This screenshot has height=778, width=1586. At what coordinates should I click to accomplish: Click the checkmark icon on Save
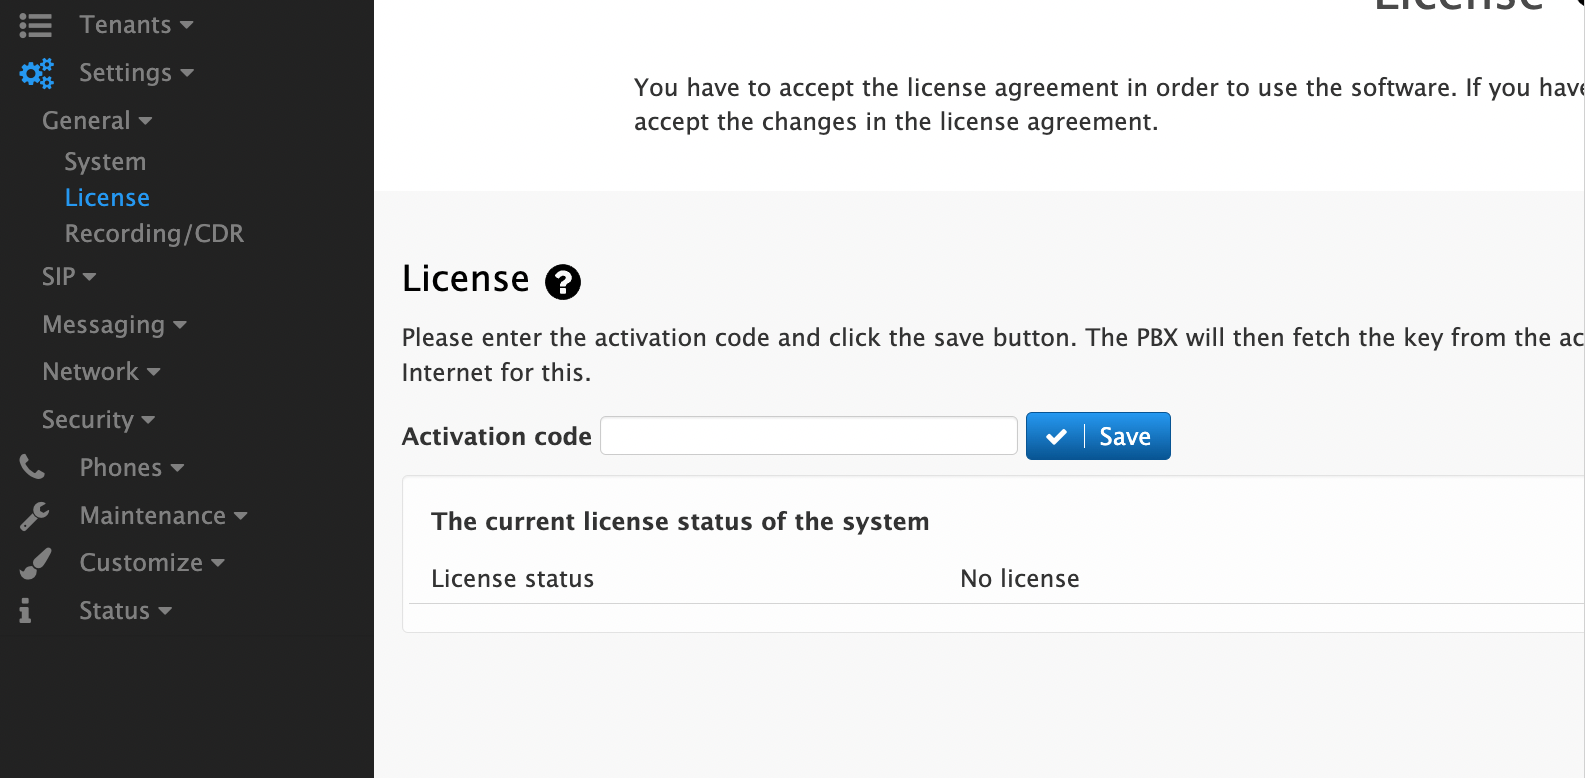coord(1056,437)
